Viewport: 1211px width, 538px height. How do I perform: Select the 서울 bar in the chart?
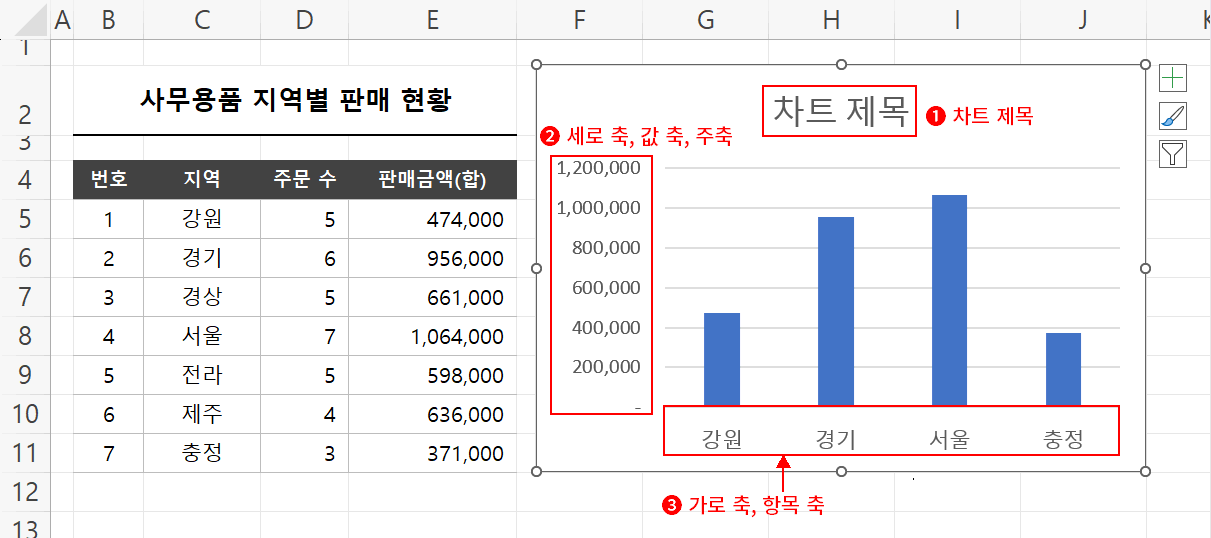tap(949, 300)
